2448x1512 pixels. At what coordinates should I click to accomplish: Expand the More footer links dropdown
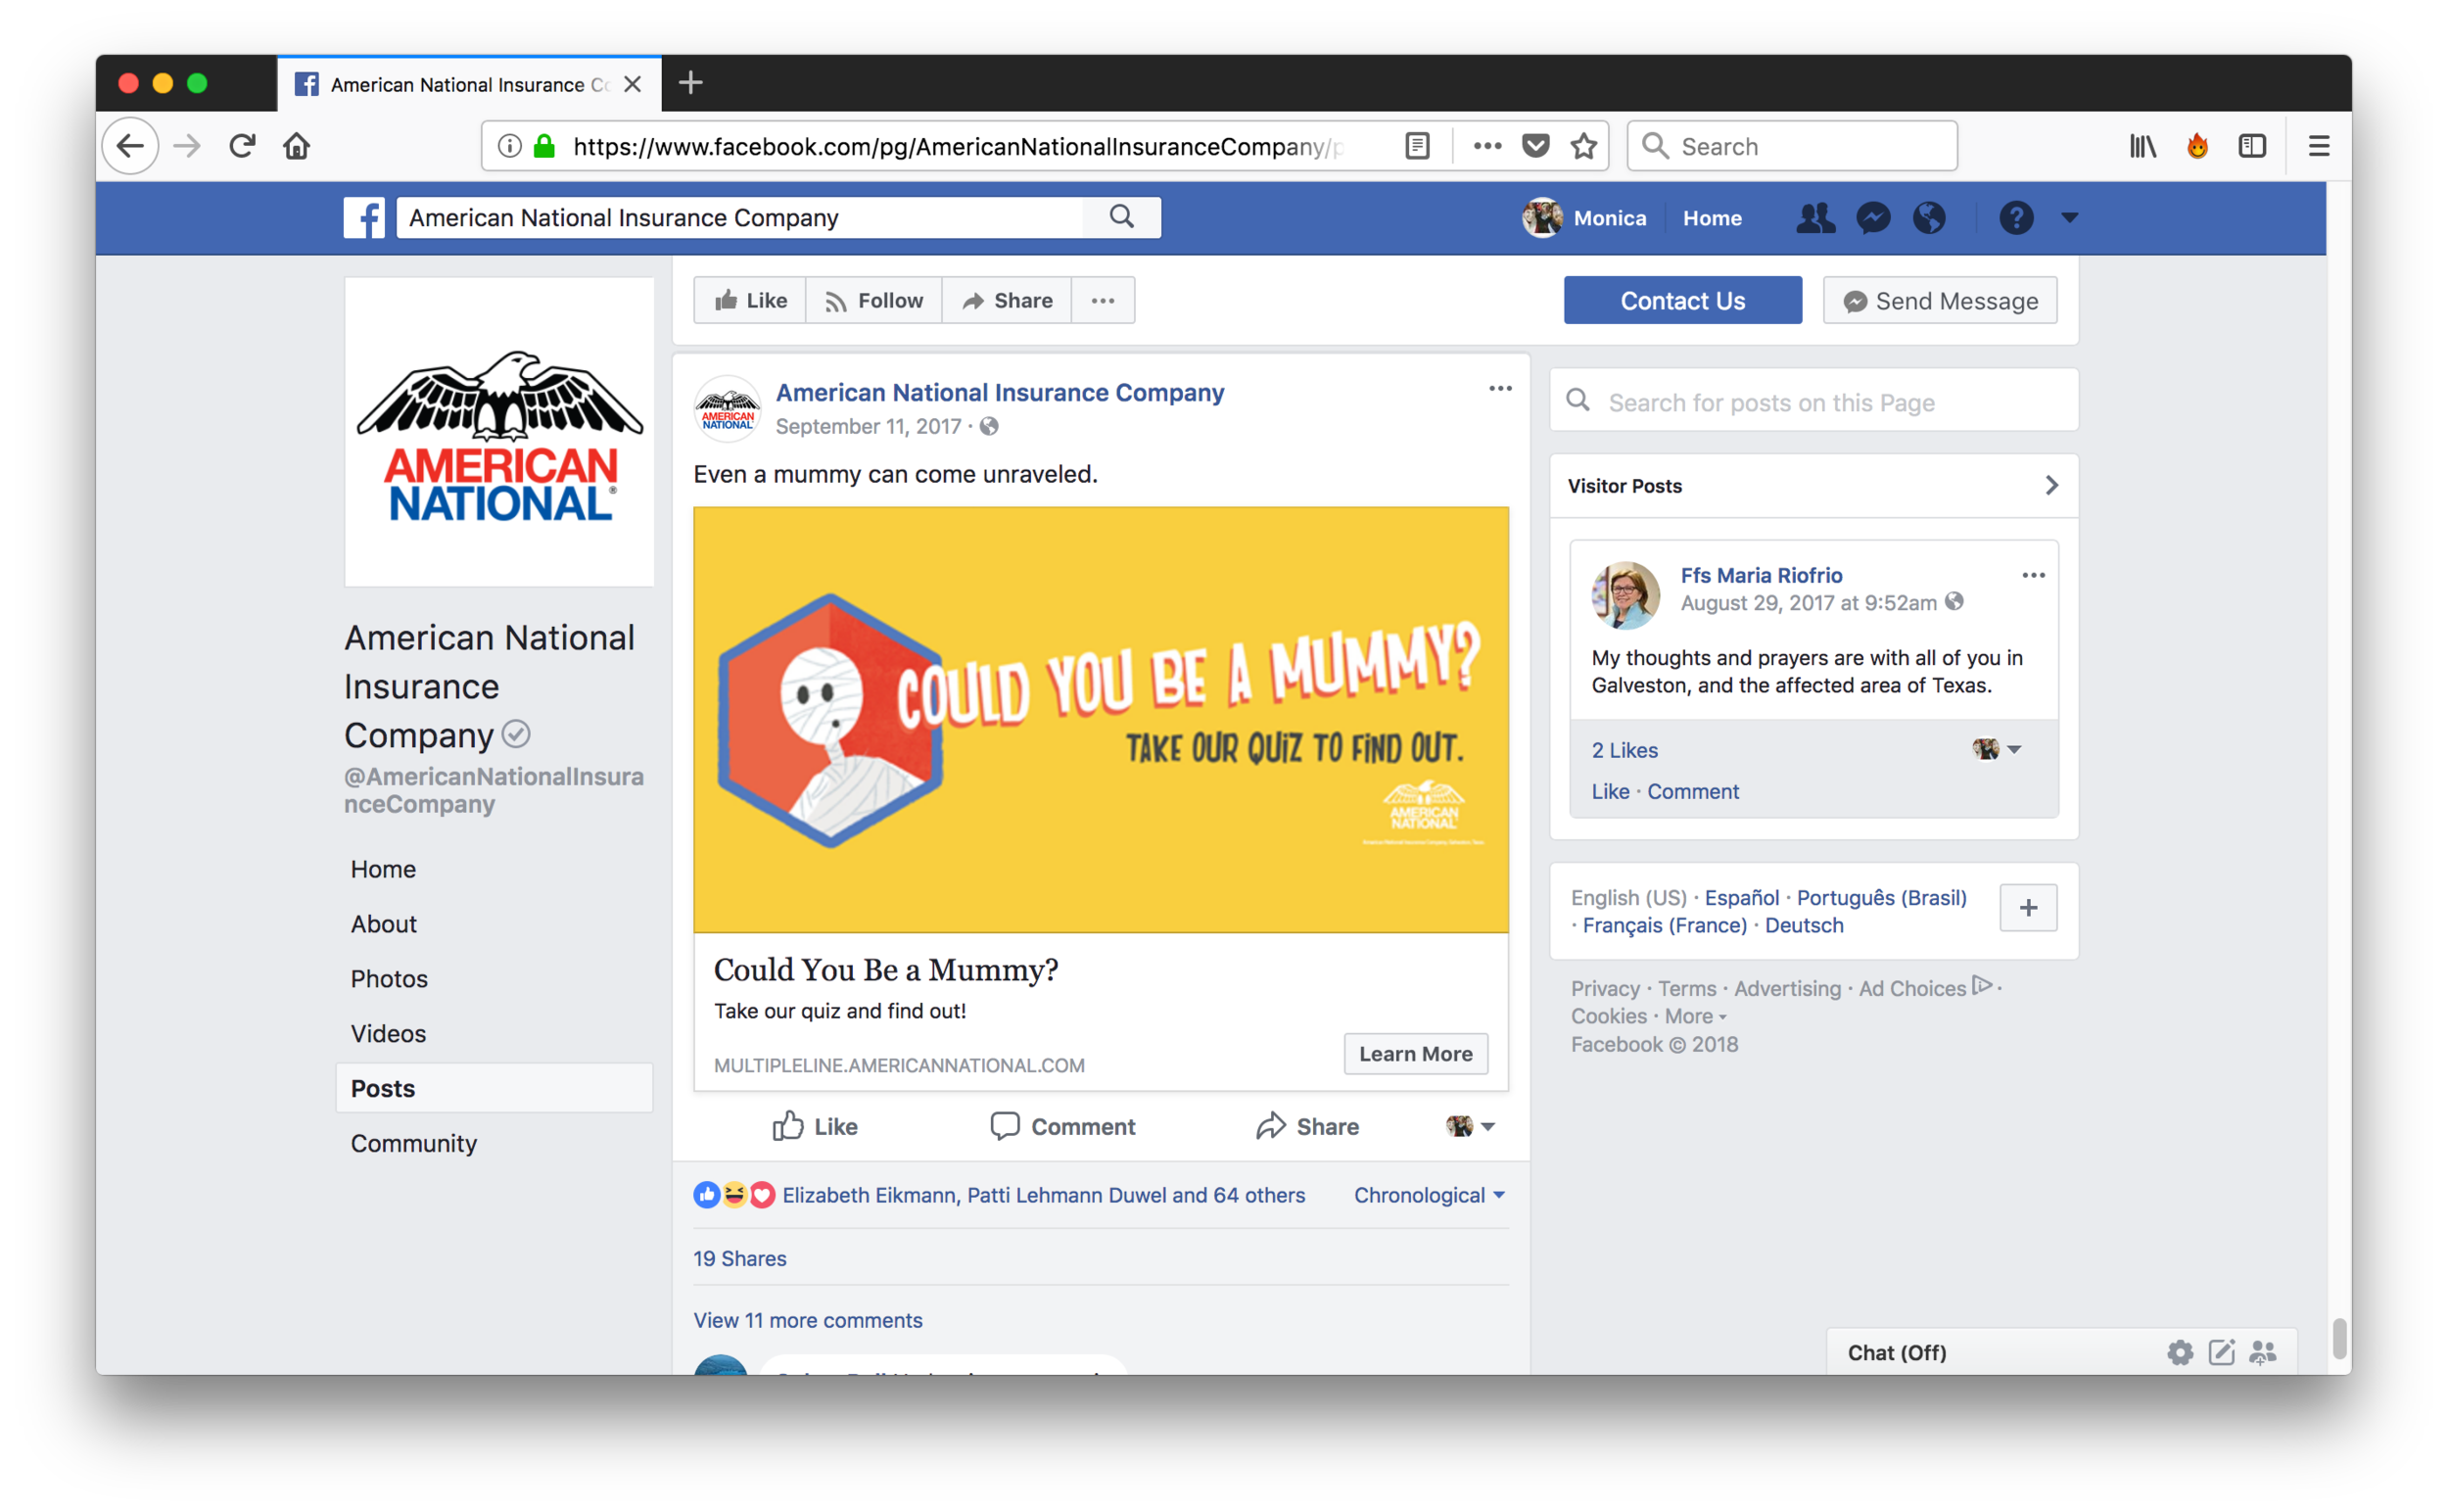tap(1695, 1016)
